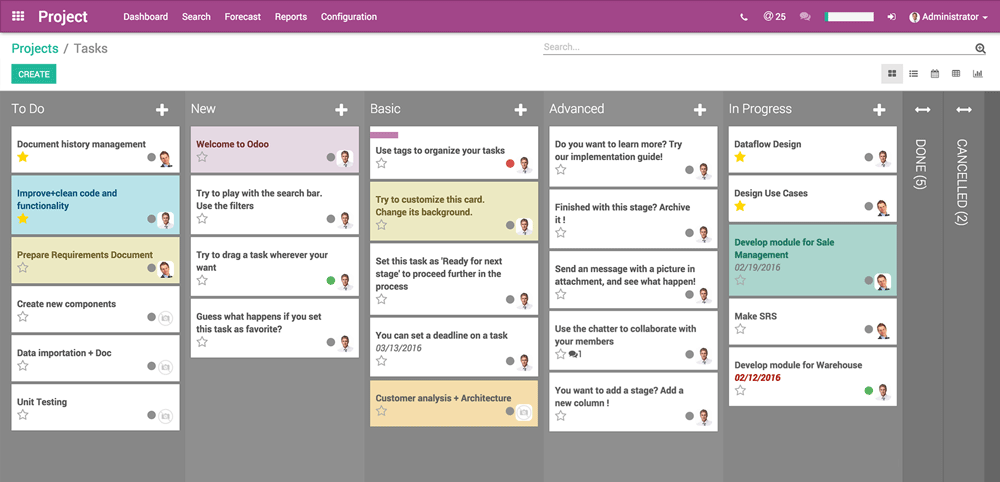Navigate to Projects breadcrumb link
Image resolution: width=1000 pixels, height=482 pixels.
tap(35, 48)
